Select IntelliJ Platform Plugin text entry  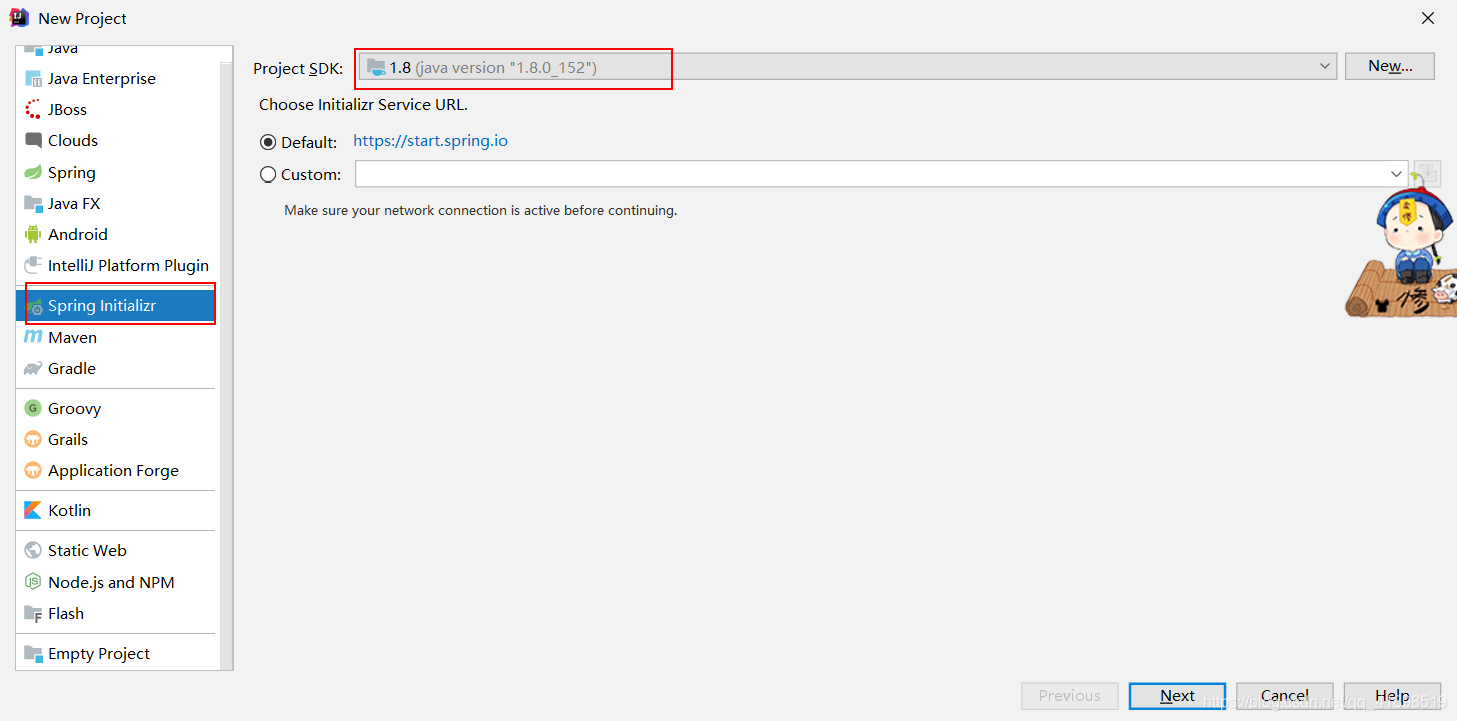pyautogui.click(x=128, y=266)
